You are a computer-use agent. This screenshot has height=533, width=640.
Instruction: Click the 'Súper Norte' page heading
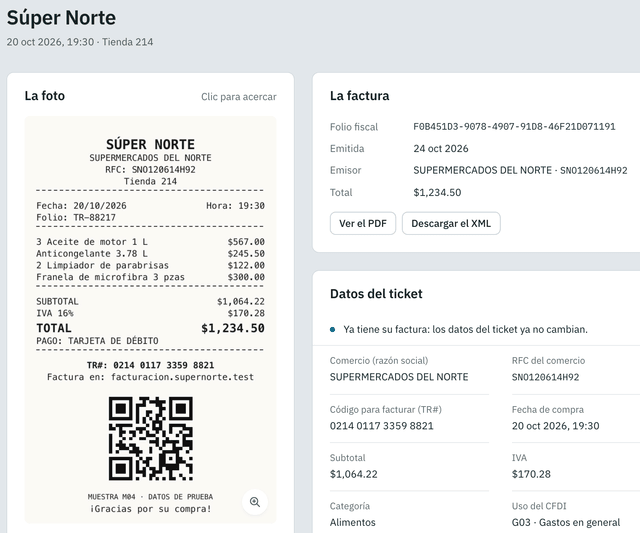coord(61,18)
